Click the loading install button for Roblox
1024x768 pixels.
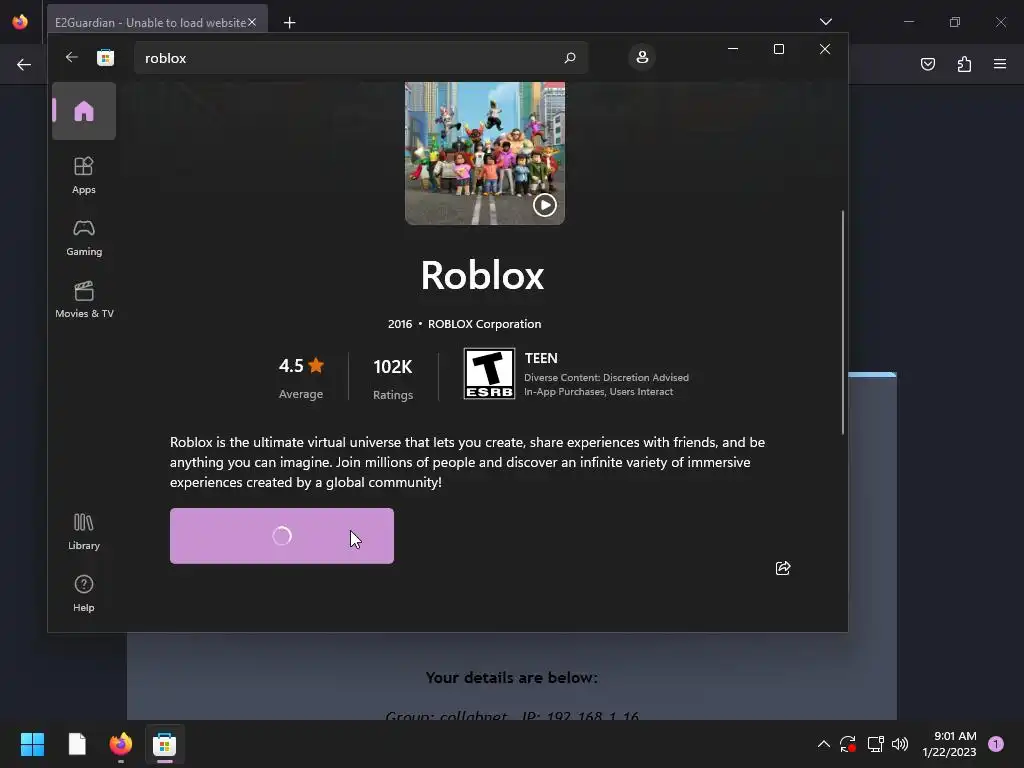(x=281, y=536)
